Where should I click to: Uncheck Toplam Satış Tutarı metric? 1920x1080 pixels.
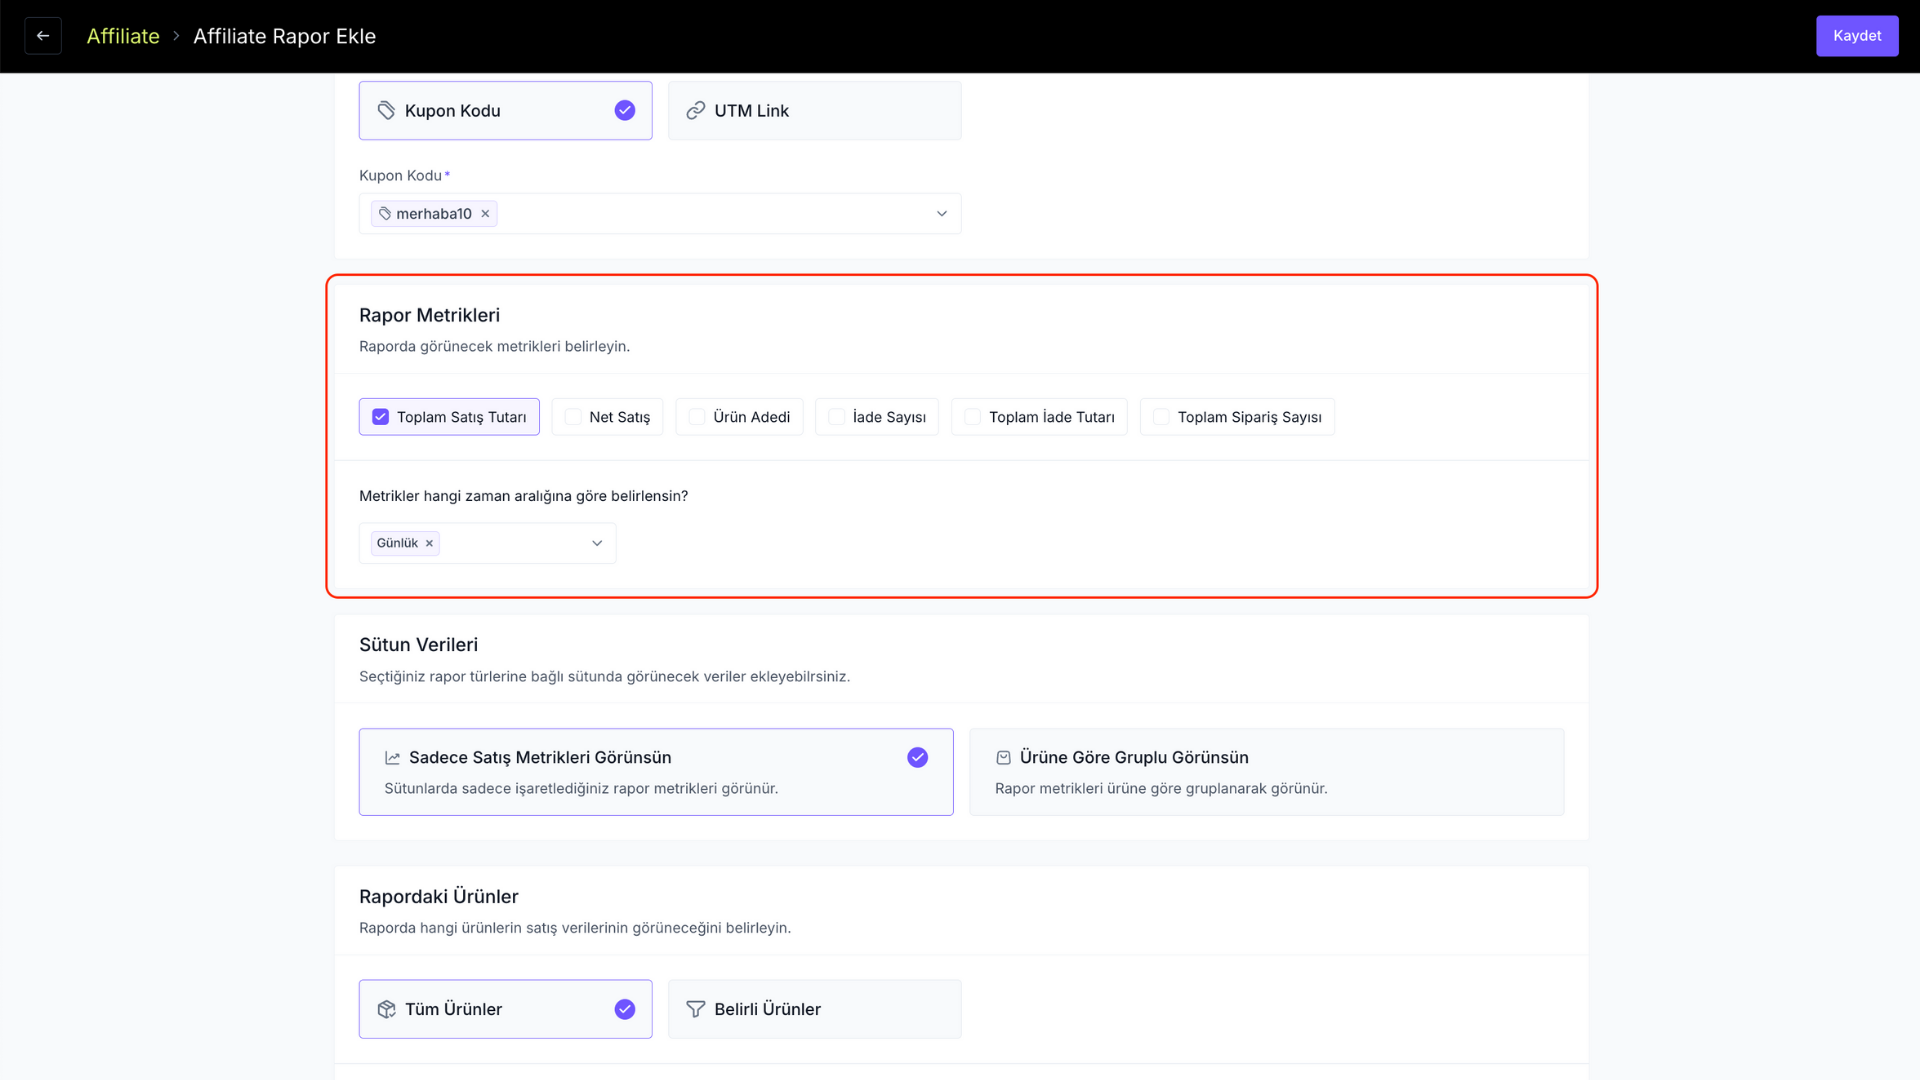(x=381, y=417)
